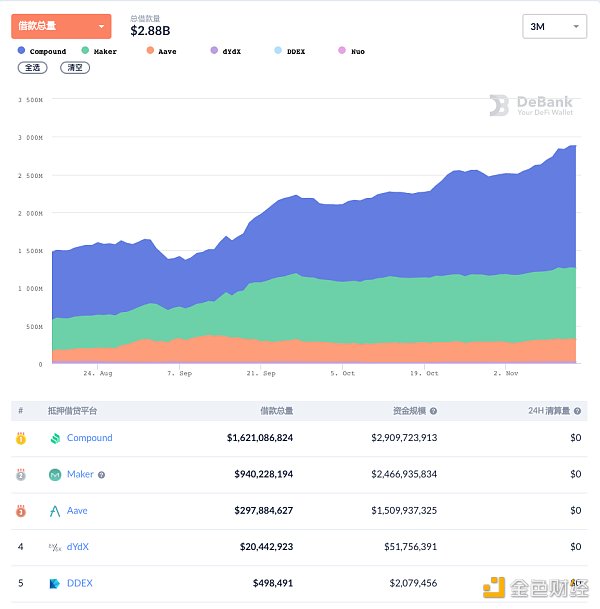Image resolution: width=600 pixels, height=609 pixels.
Task: Click help icon next to Maker name
Action: [101, 475]
